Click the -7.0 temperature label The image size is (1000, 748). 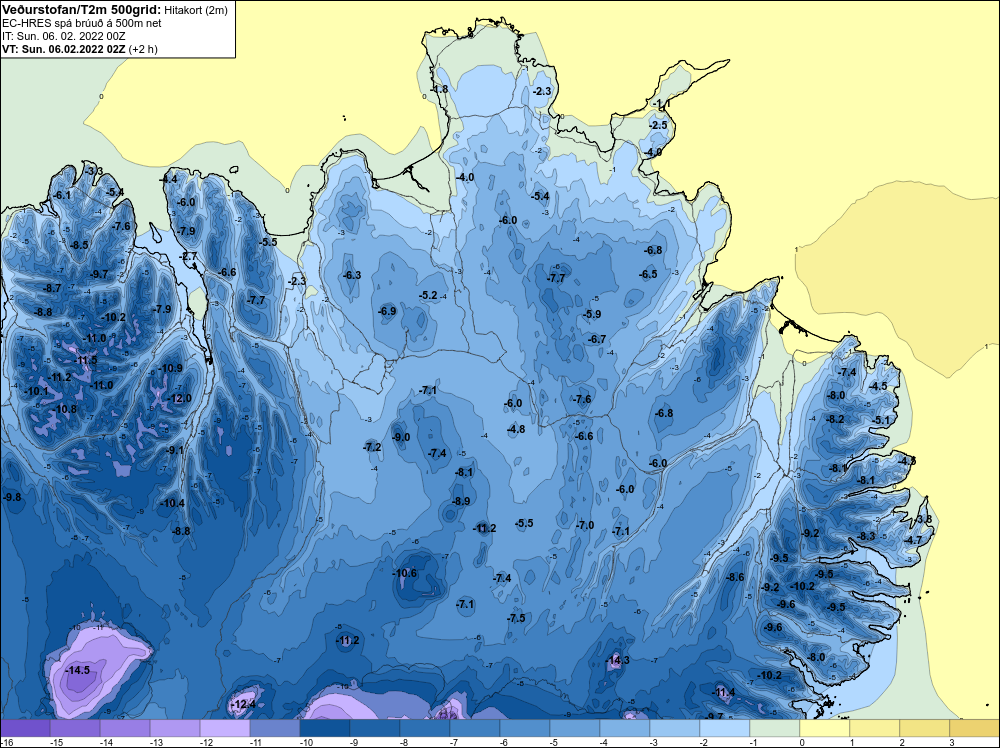(585, 525)
